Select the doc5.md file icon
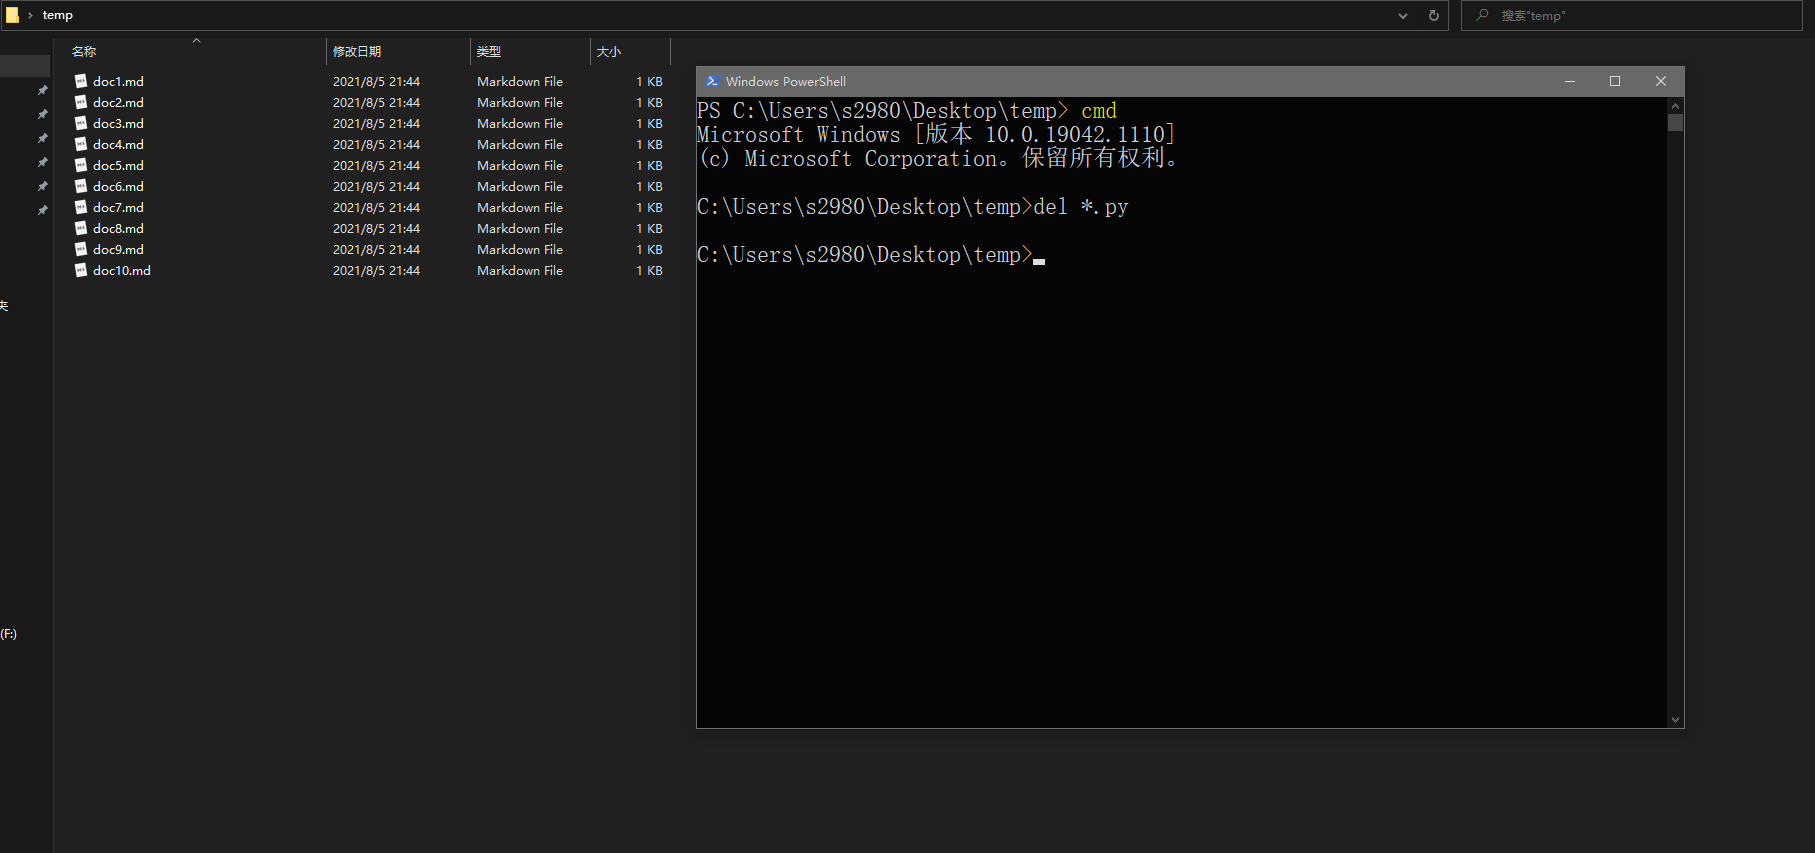 [x=81, y=165]
